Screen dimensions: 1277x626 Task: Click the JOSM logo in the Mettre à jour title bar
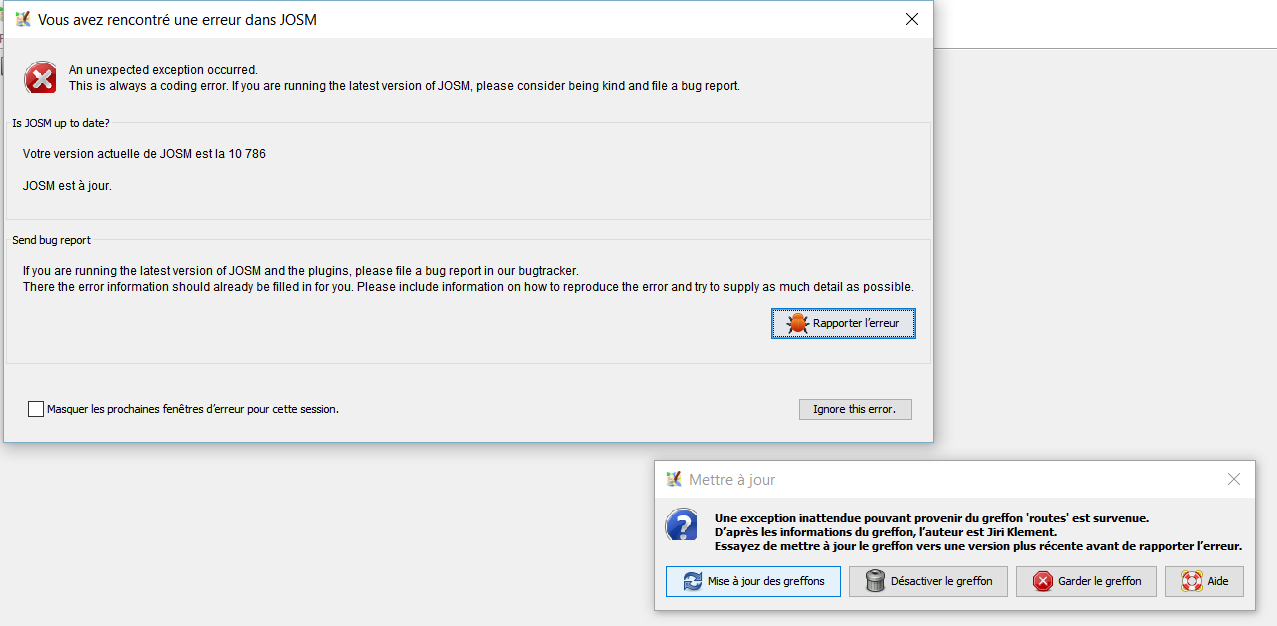click(674, 480)
